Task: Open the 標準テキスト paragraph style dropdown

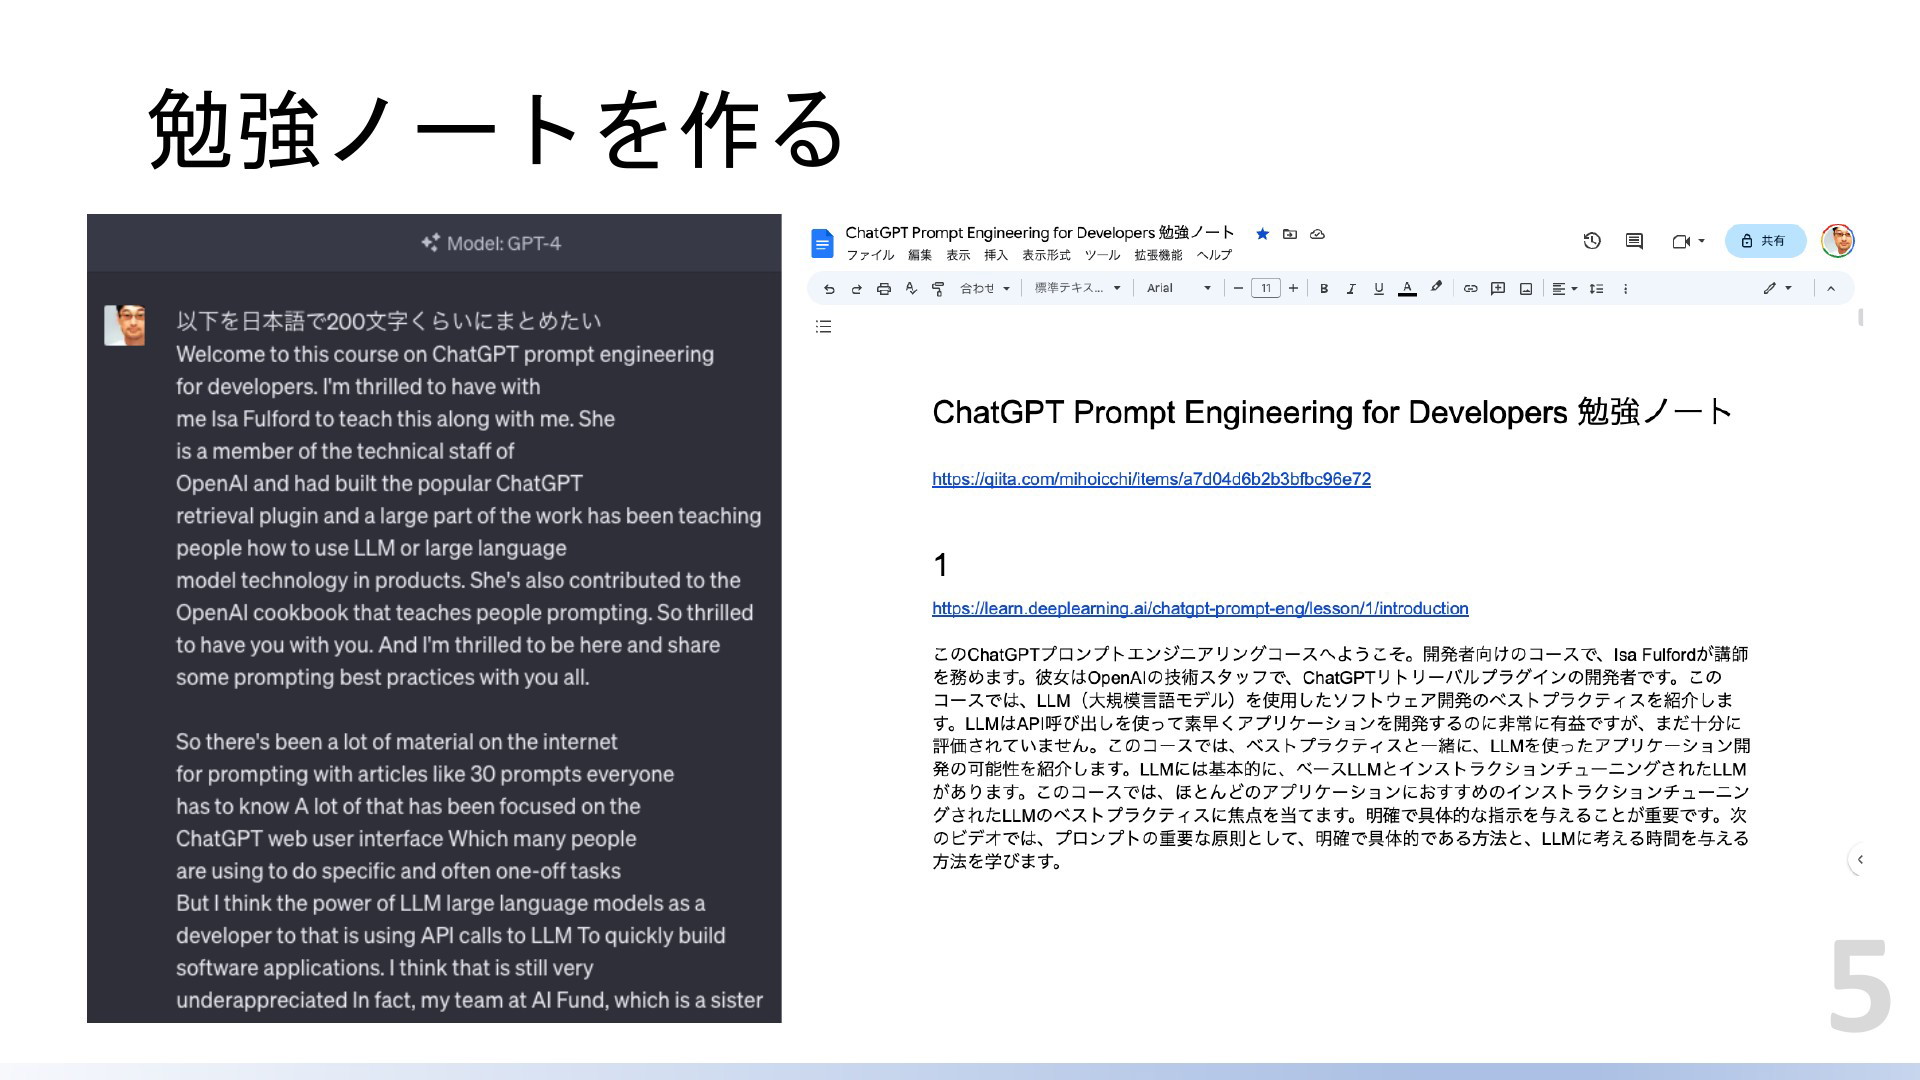Action: click(1077, 289)
